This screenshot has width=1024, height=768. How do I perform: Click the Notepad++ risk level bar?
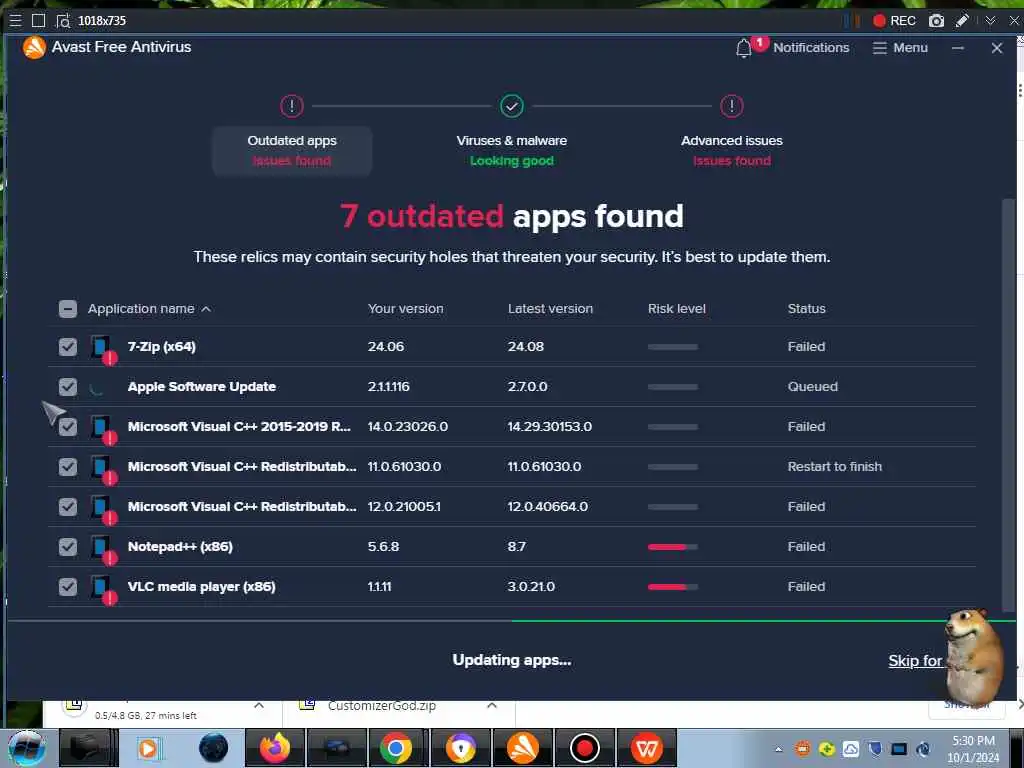673,547
